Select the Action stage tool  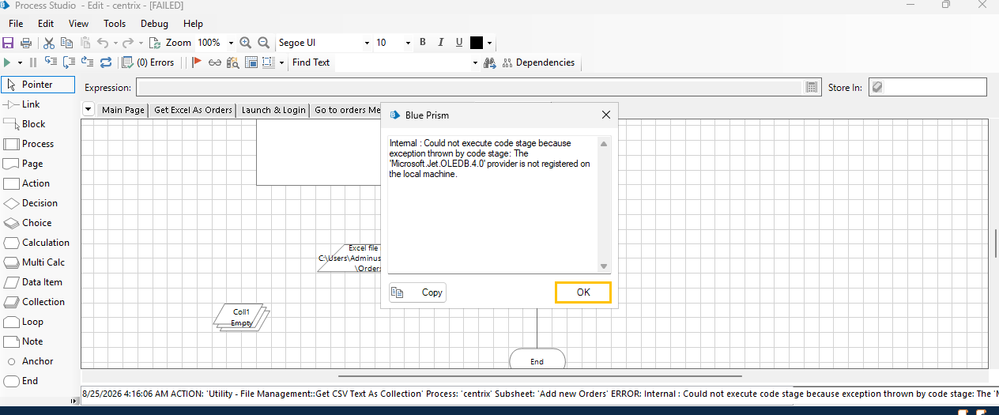pos(35,183)
